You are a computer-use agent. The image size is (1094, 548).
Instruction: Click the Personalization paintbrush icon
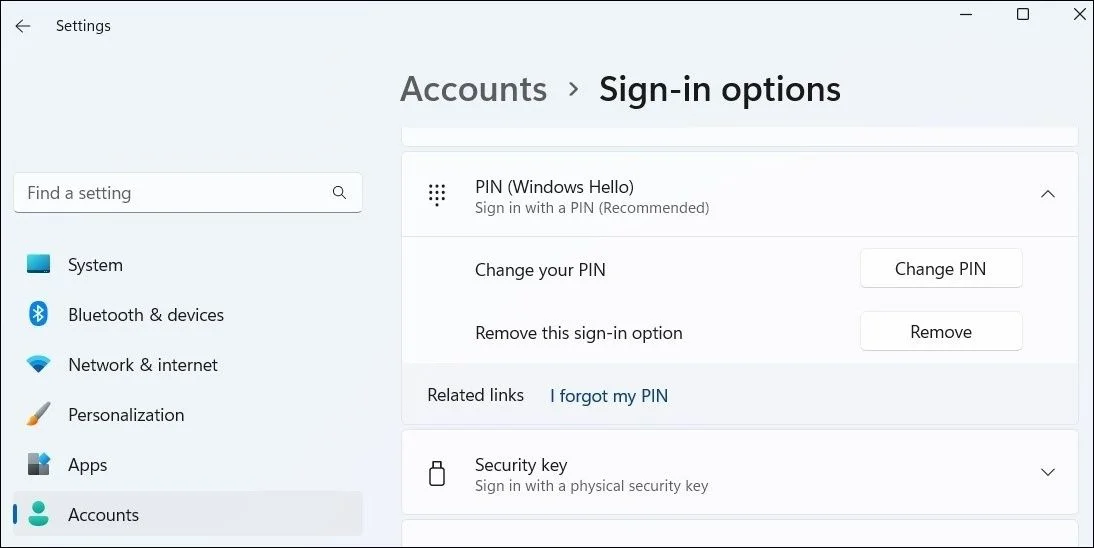[x=39, y=415]
